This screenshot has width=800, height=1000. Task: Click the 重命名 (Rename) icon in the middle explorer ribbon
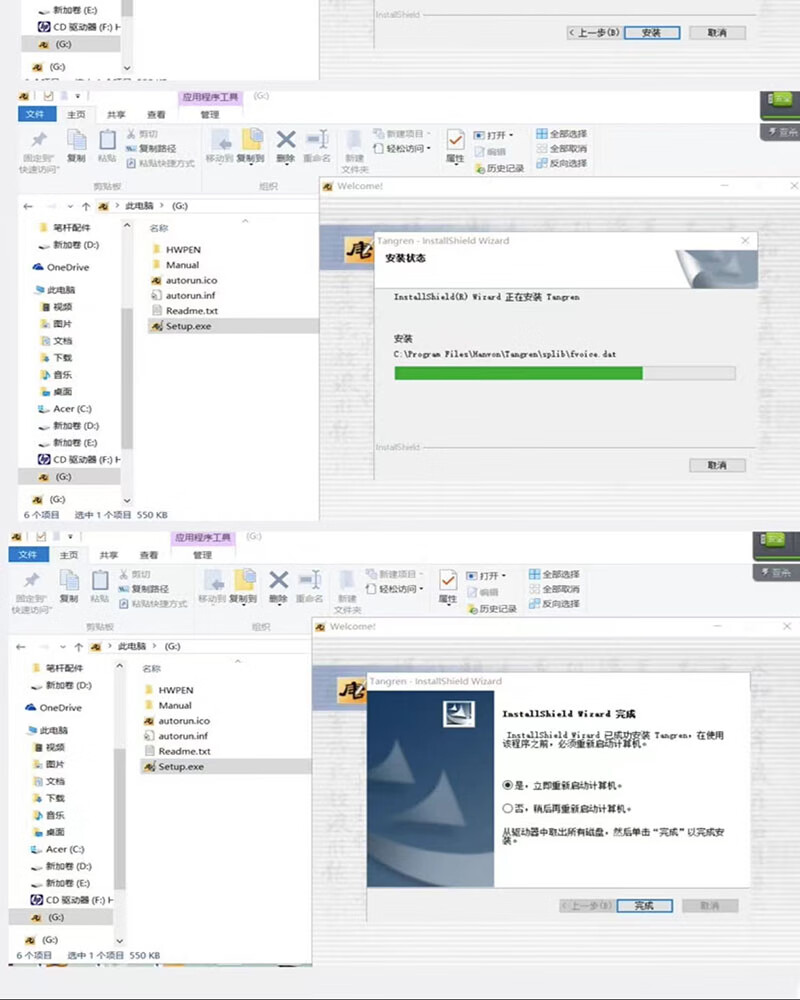tap(316, 141)
